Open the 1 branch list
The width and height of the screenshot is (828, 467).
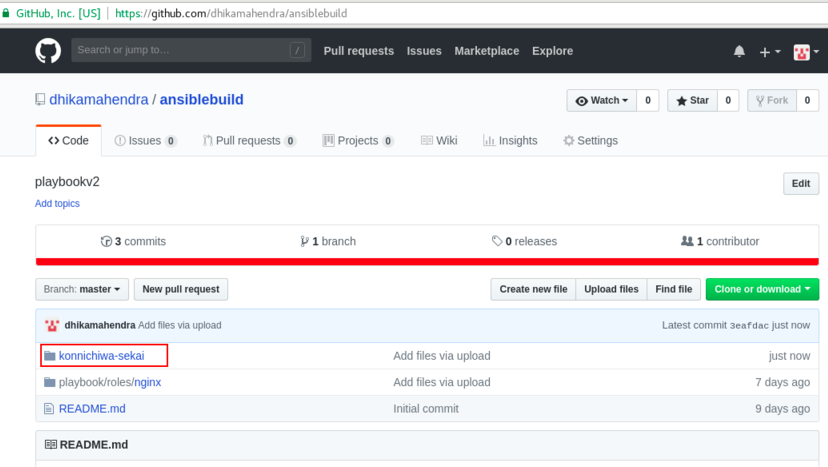[x=328, y=241]
